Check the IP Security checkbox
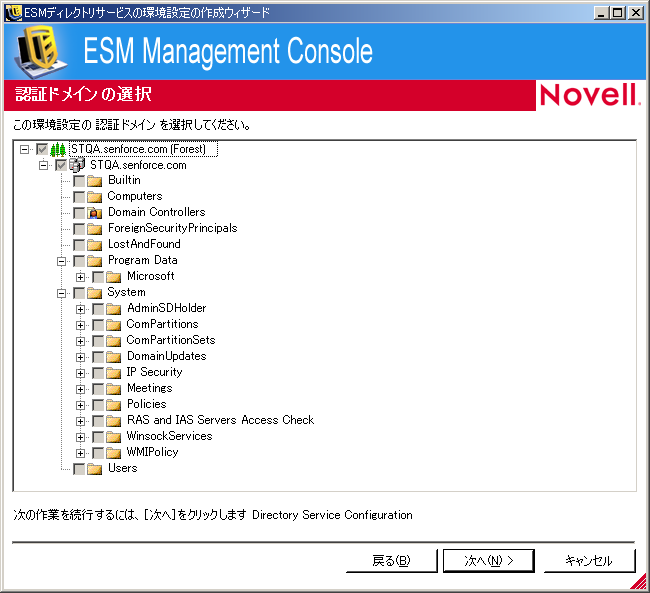650x593 pixels. pos(98,373)
